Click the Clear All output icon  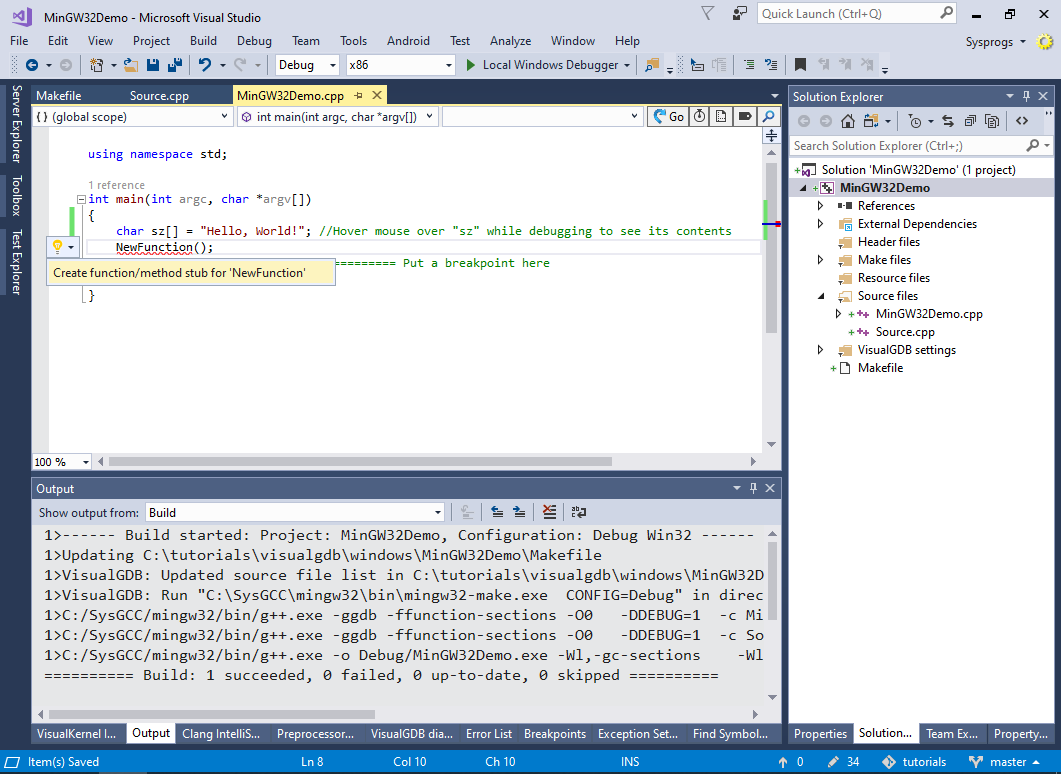pos(549,512)
